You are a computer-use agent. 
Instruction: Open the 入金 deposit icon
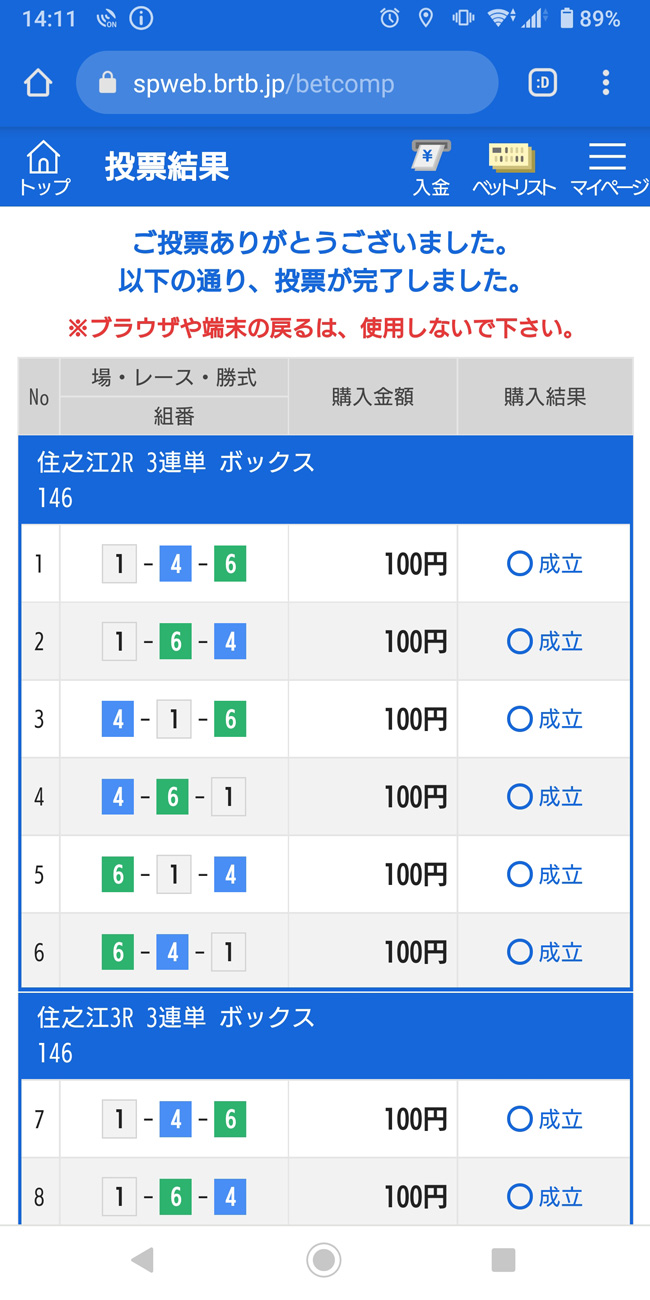(431, 167)
